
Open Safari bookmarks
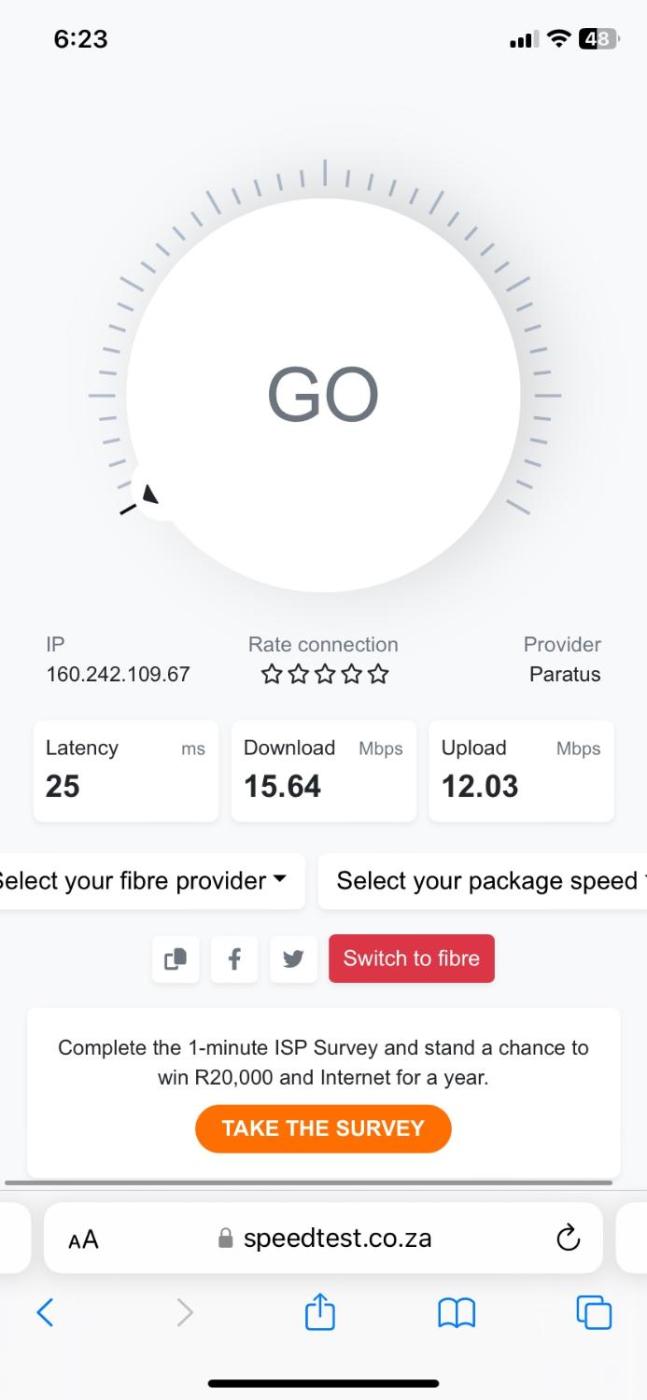click(x=456, y=1312)
